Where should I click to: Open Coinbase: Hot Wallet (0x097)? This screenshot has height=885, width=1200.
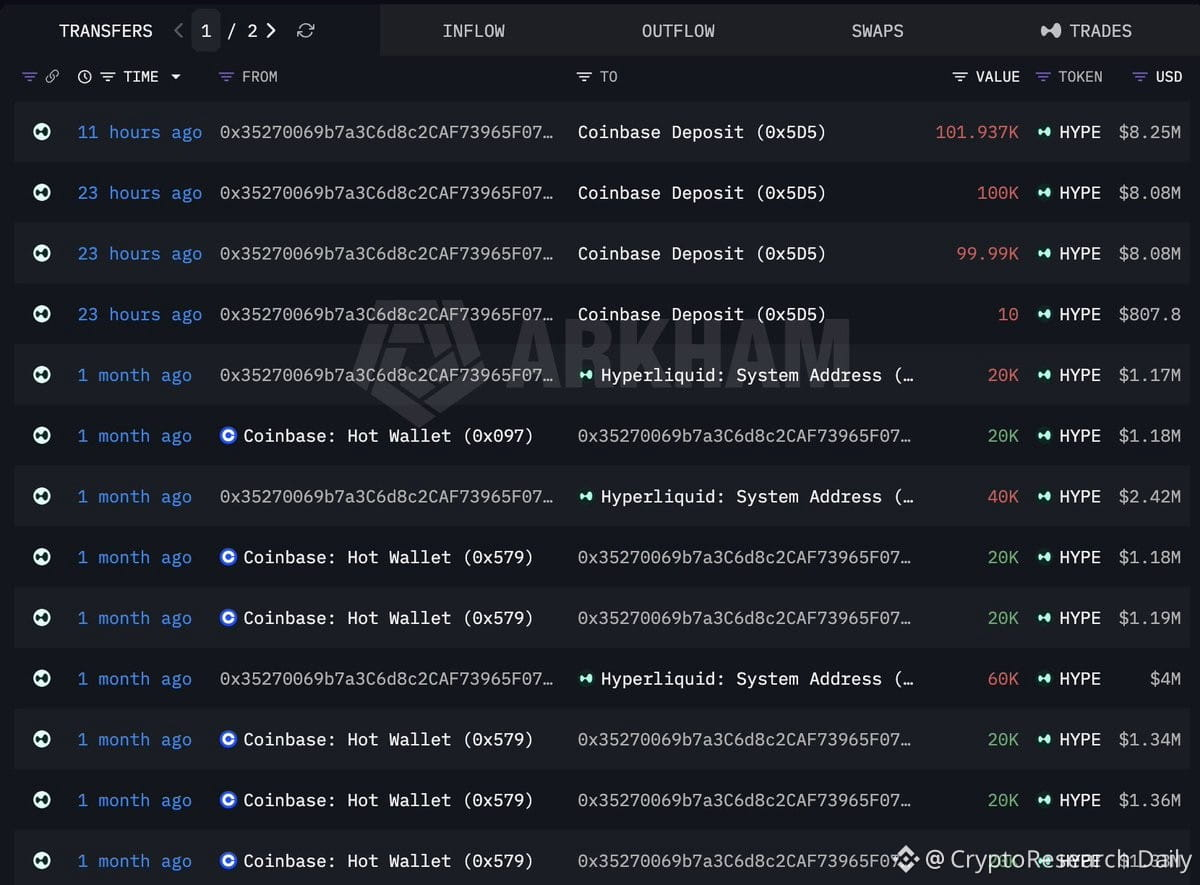[388, 436]
